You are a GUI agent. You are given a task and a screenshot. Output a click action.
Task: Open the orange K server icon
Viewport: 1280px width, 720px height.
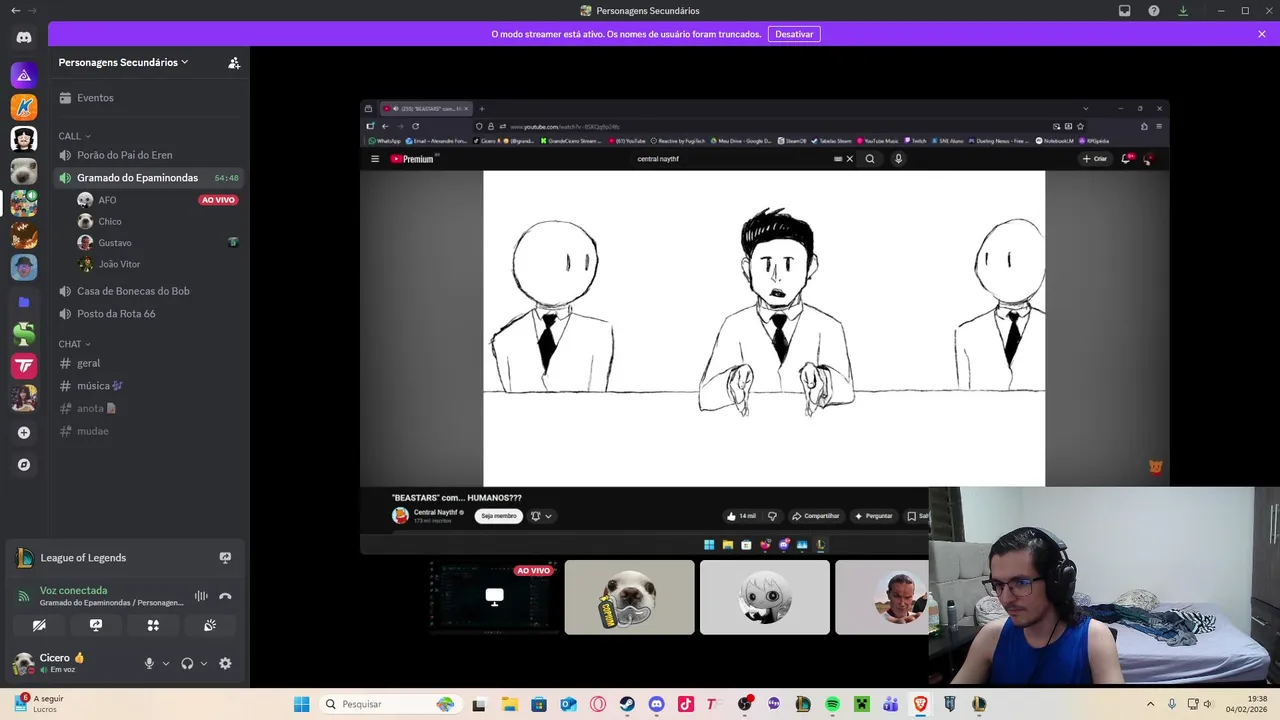coord(24,107)
